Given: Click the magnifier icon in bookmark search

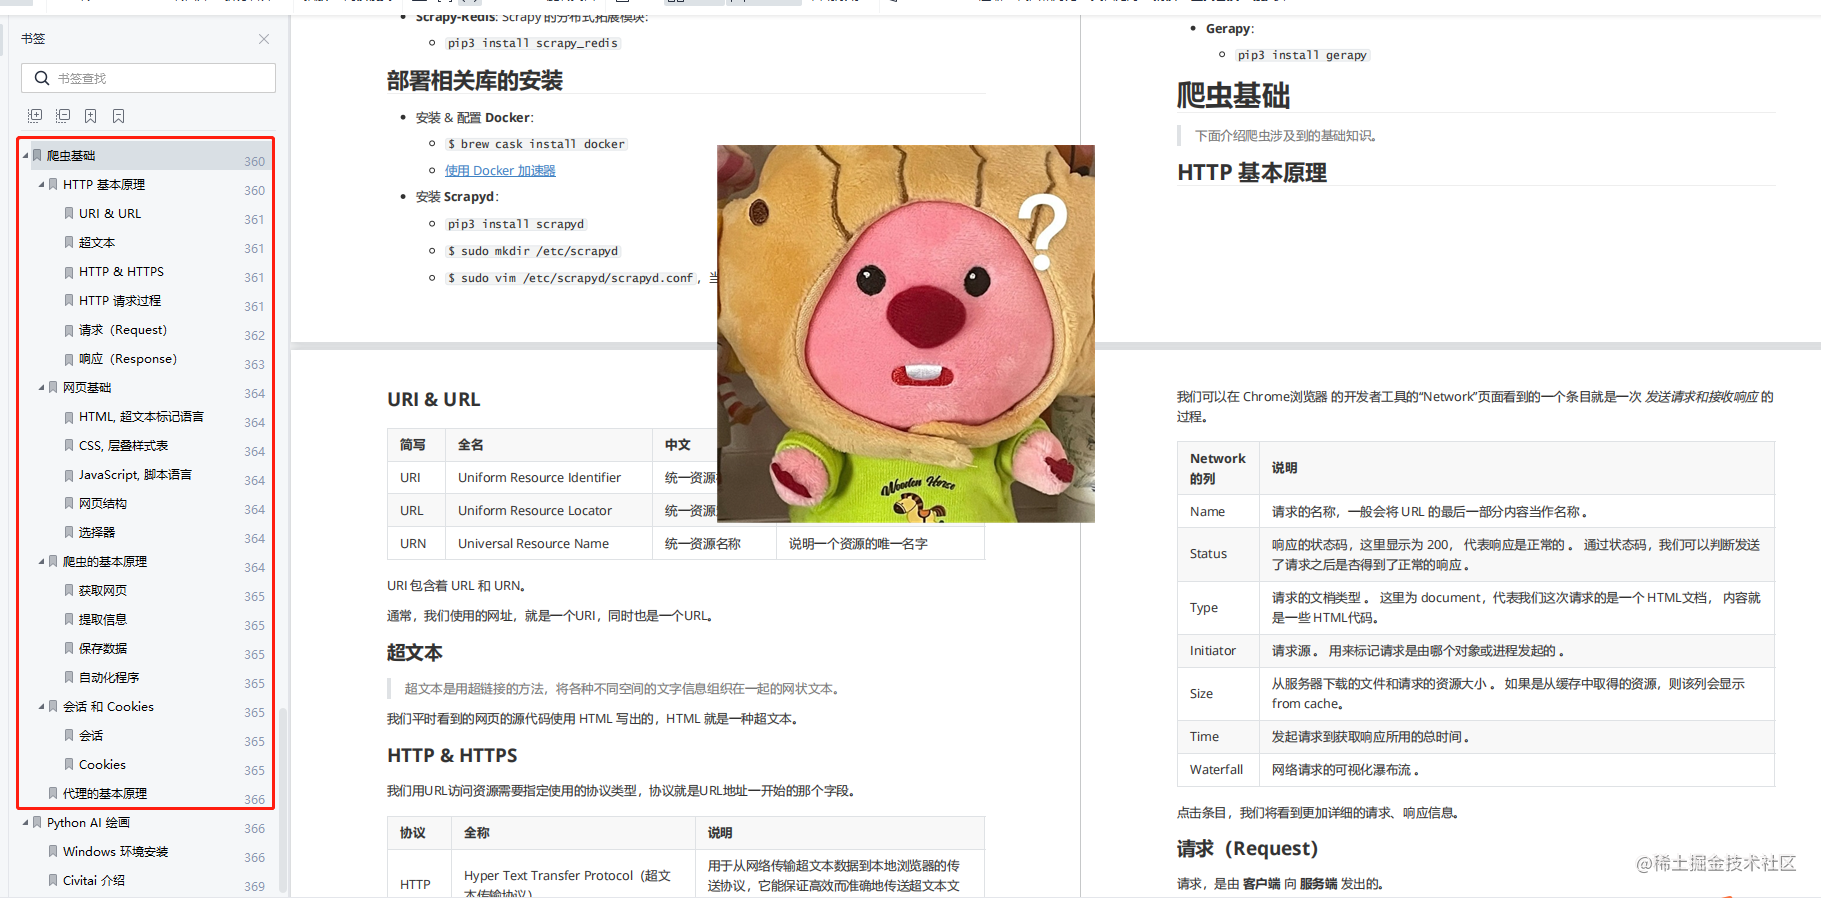Looking at the screenshot, I should point(42,78).
